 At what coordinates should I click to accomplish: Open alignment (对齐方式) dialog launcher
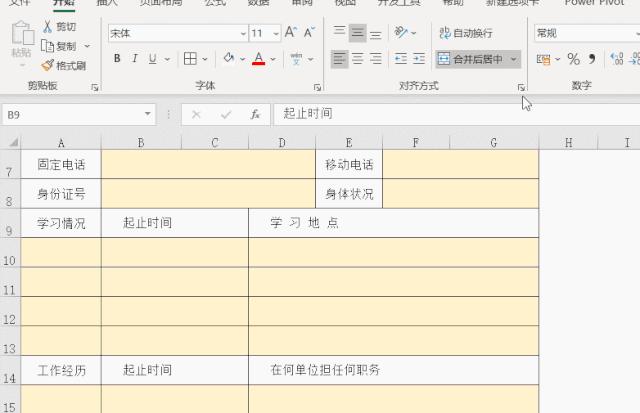click(521, 87)
